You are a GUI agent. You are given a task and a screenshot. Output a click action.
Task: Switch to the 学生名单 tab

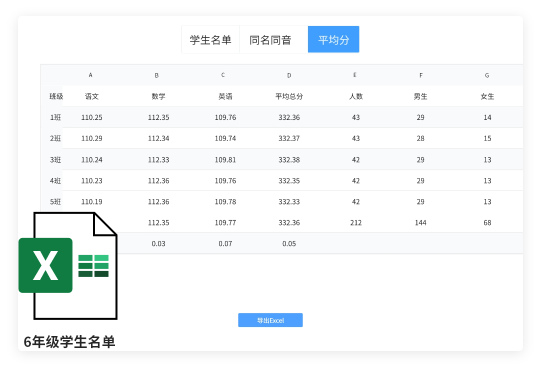tap(210, 40)
